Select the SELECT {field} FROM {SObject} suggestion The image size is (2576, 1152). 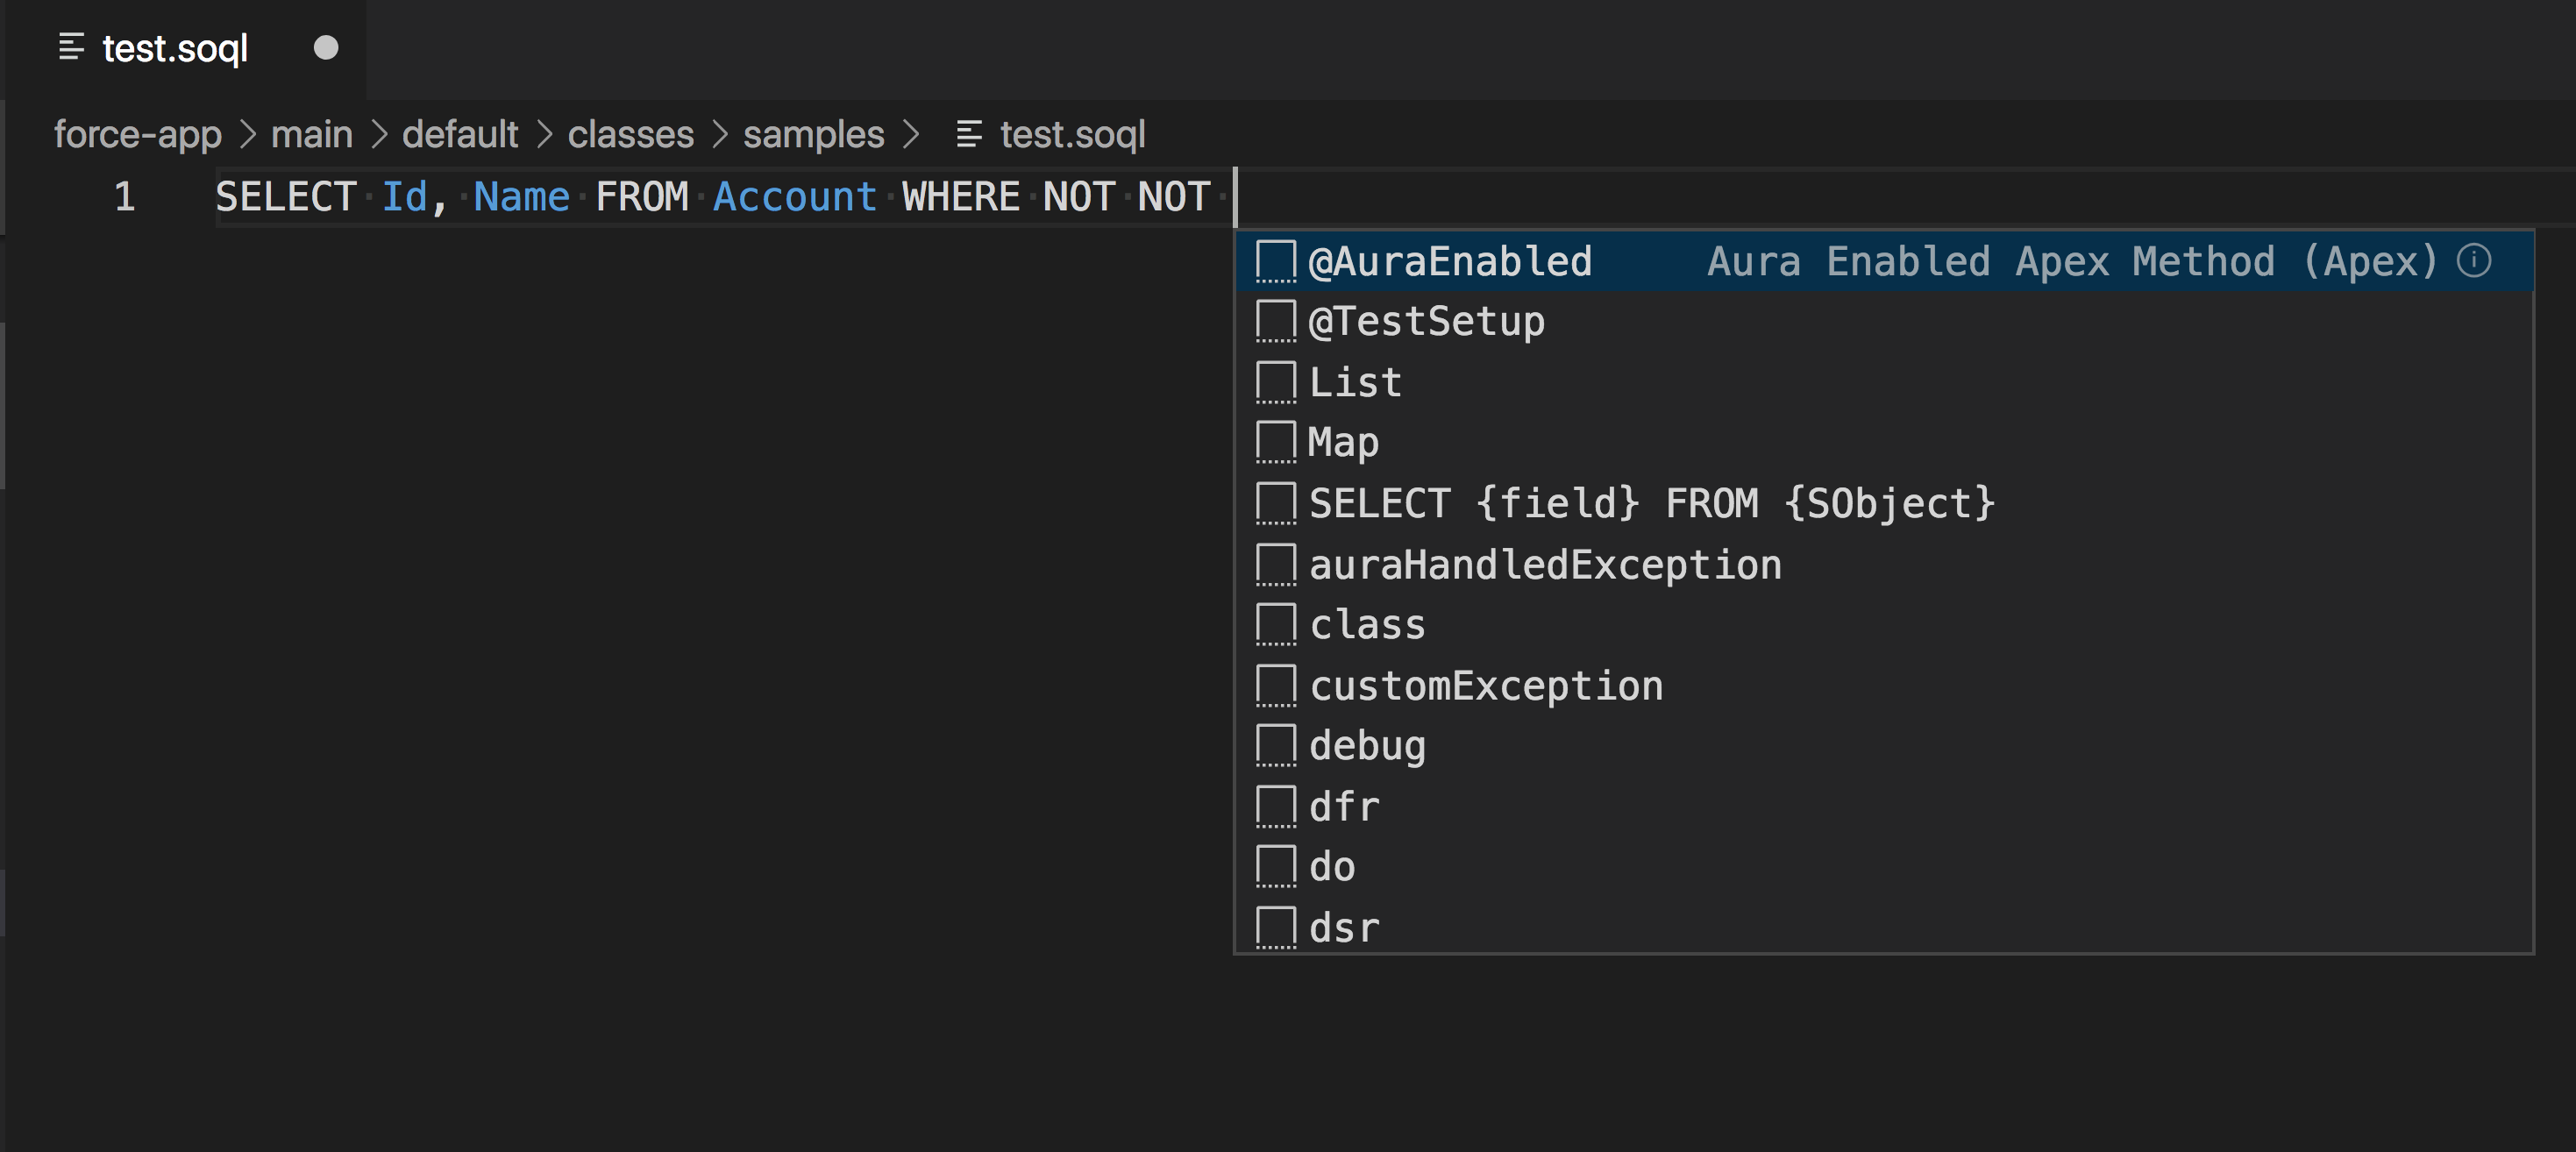pos(1650,503)
